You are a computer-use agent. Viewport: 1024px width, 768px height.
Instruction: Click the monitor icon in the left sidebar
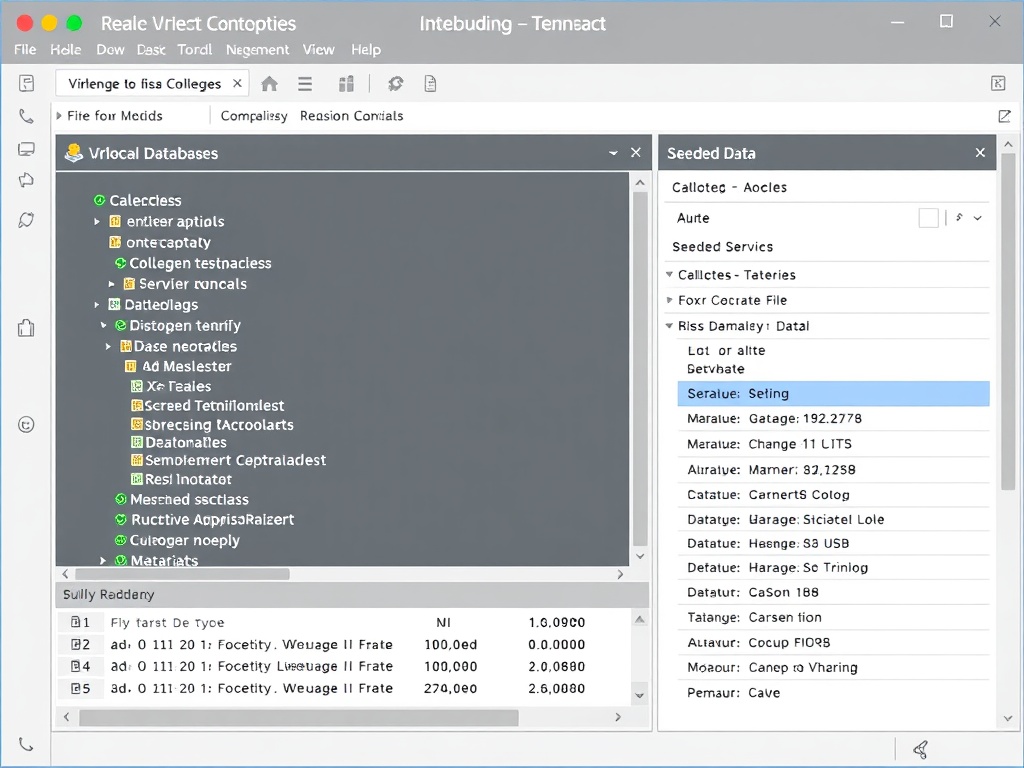pyautogui.click(x=26, y=148)
